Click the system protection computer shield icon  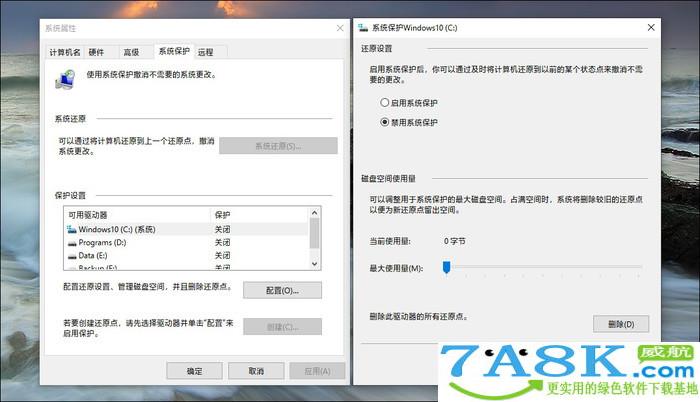click(x=66, y=80)
